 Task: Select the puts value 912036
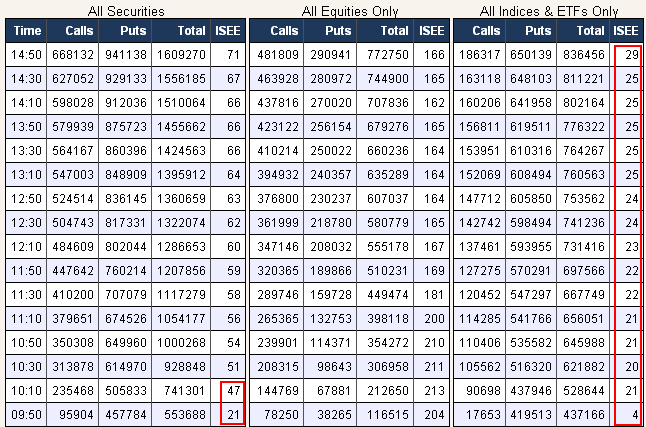125,103
